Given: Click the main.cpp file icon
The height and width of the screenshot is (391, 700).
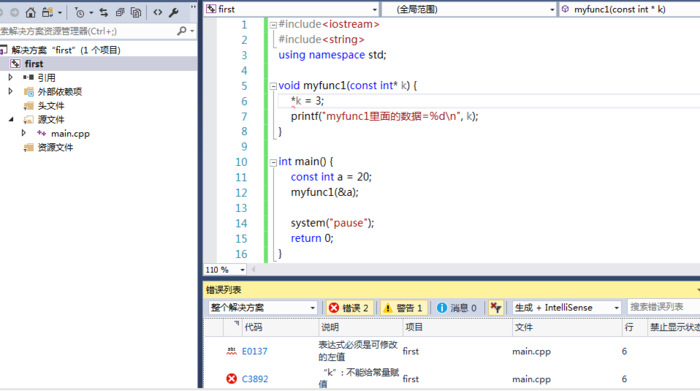Looking at the screenshot, I should point(42,133).
